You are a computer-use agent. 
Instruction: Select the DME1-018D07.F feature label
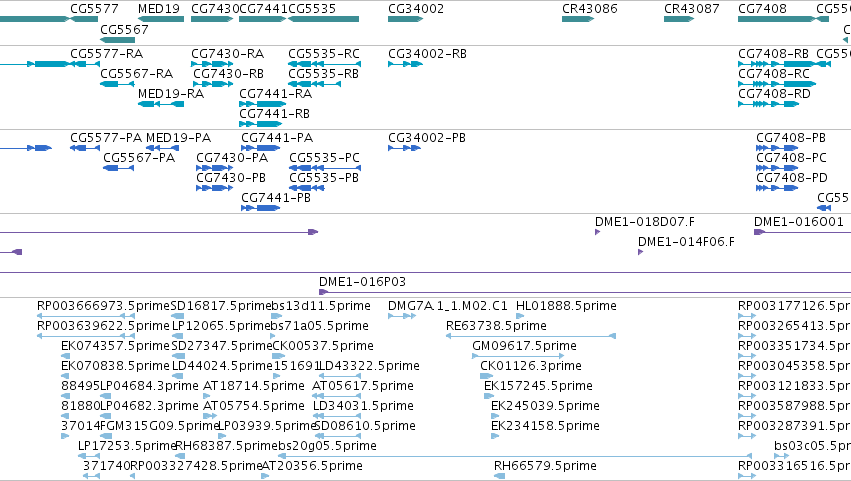click(x=645, y=221)
